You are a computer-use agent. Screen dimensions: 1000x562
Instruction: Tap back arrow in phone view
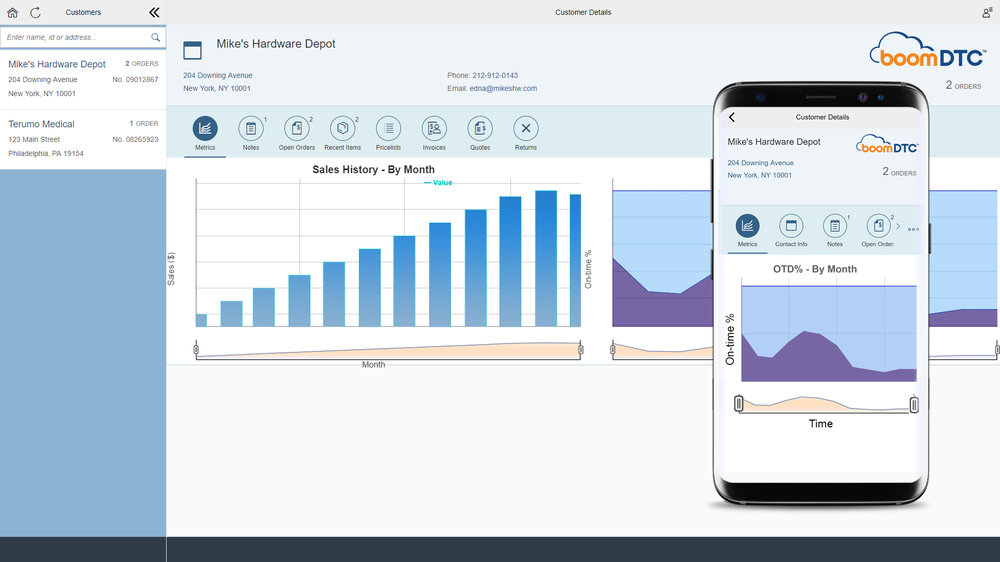tap(732, 117)
